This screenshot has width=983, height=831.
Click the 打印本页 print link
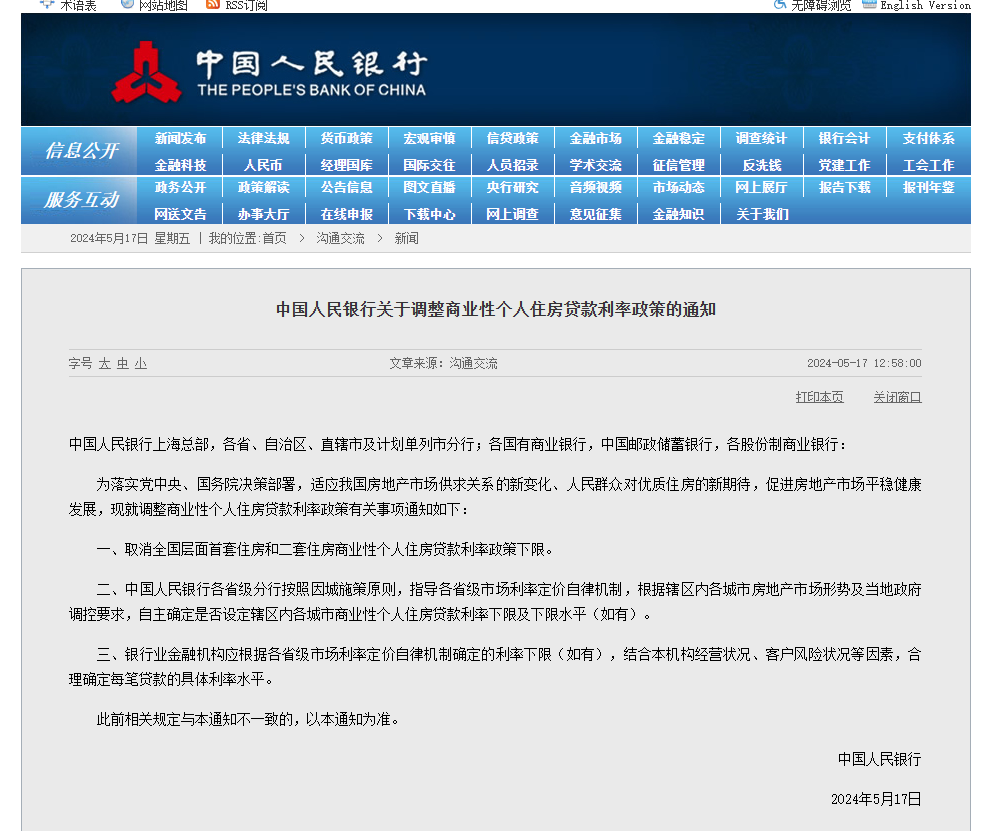819,397
